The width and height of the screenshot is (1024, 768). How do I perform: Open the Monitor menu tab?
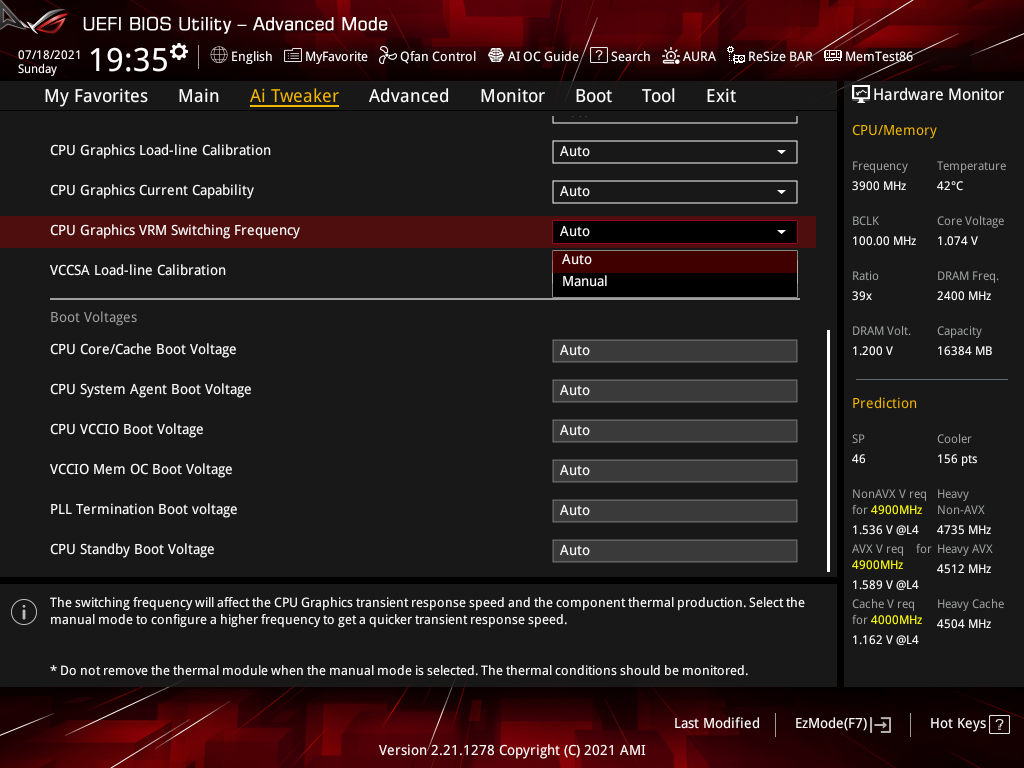pyautogui.click(x=512, y=95)
